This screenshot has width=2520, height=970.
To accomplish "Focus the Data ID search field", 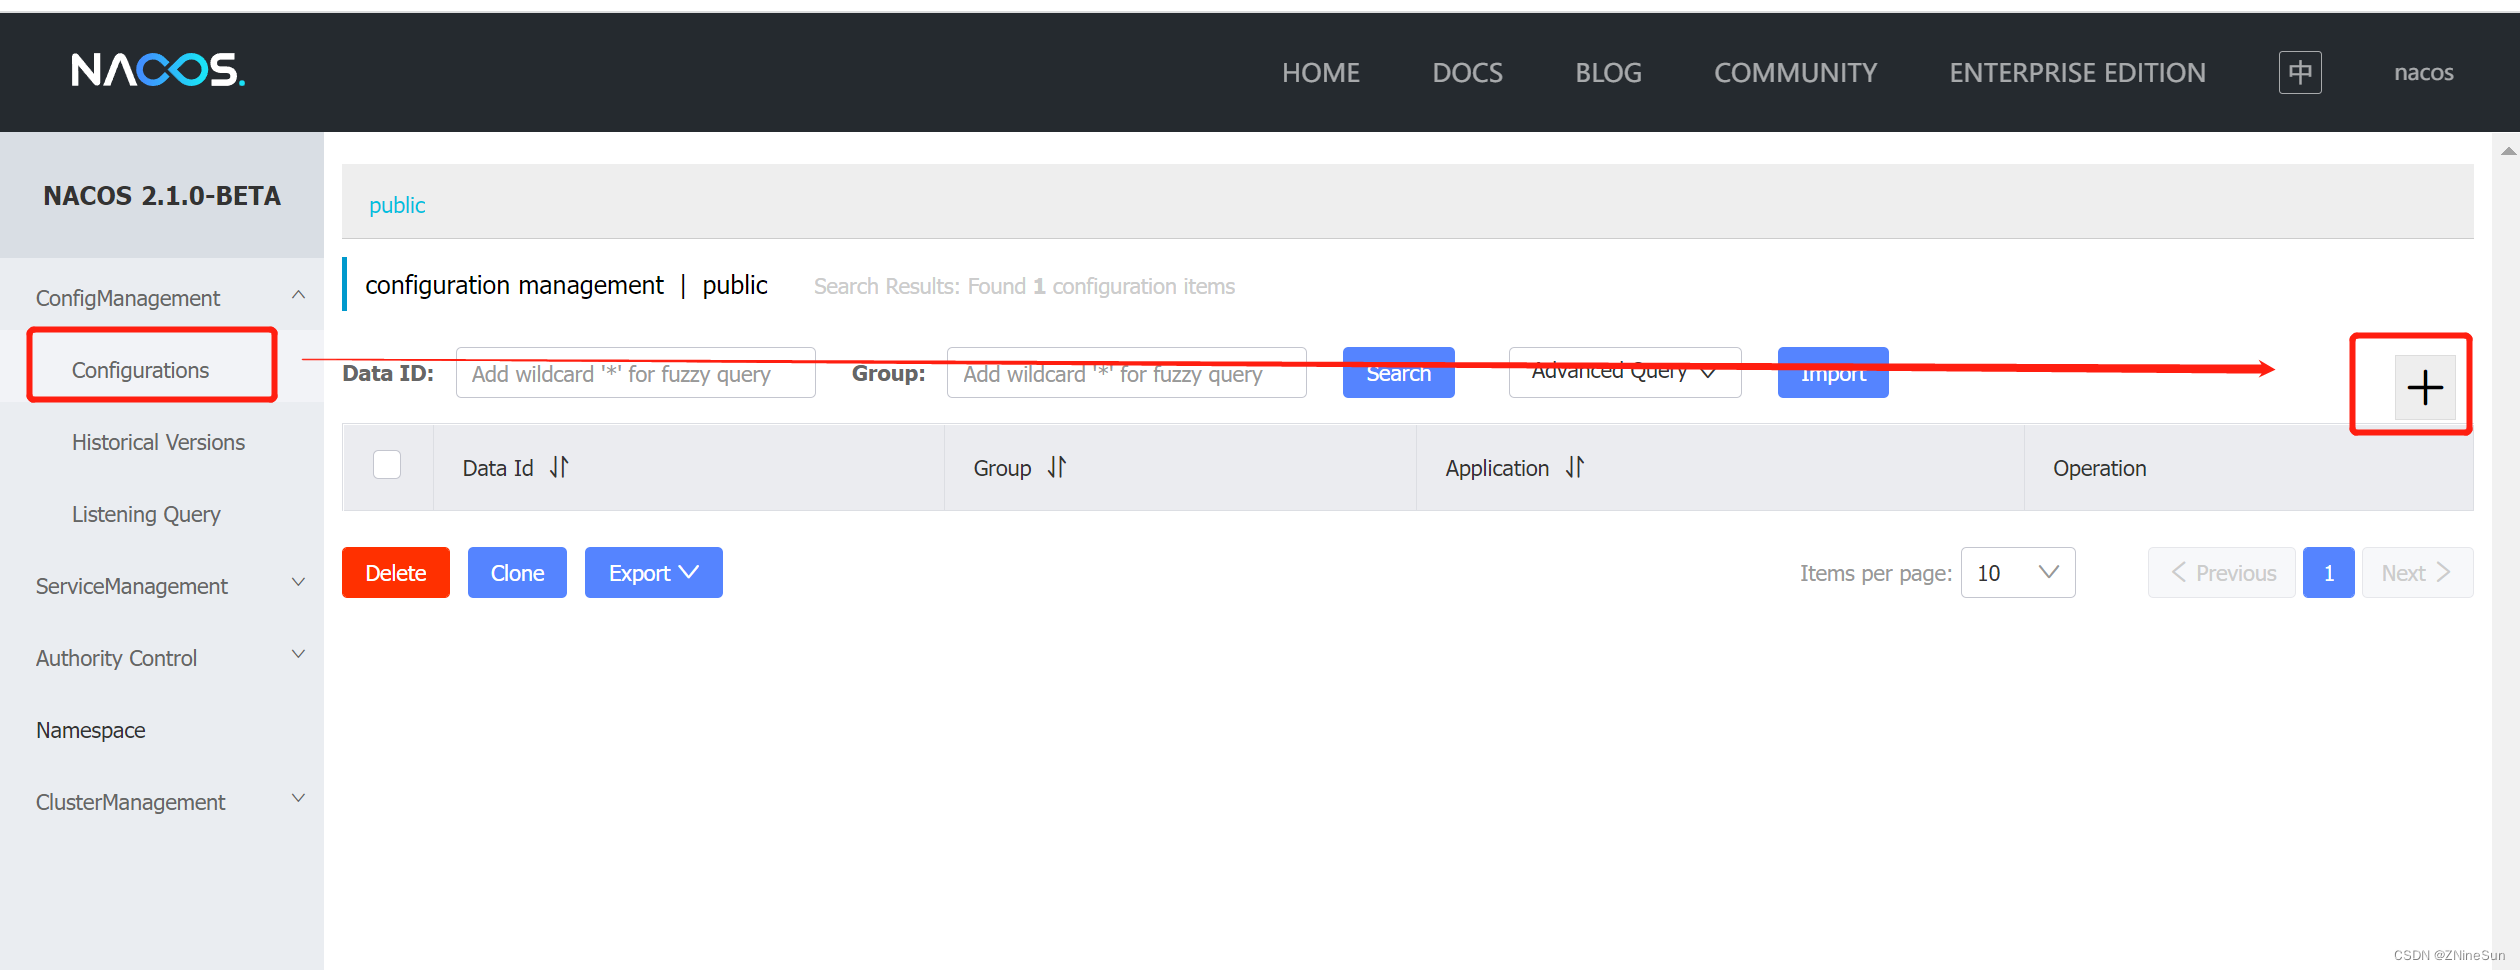I will pos(635,373).
